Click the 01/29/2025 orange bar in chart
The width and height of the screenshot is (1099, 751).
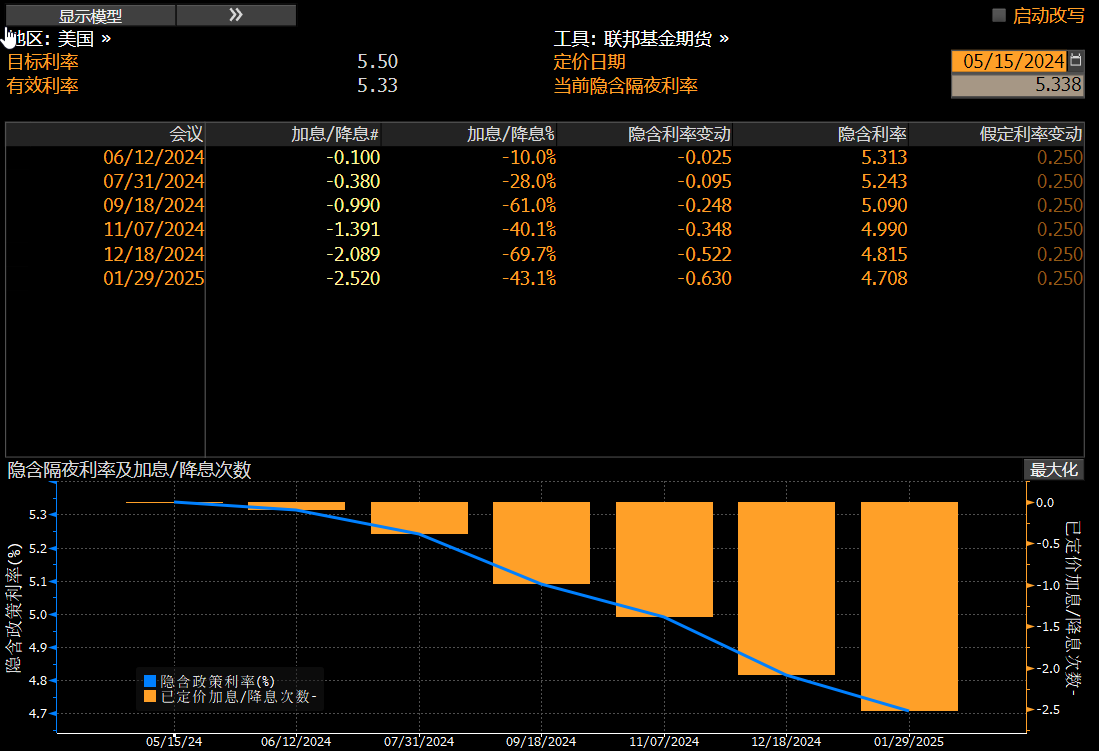(x=909, y=606)
